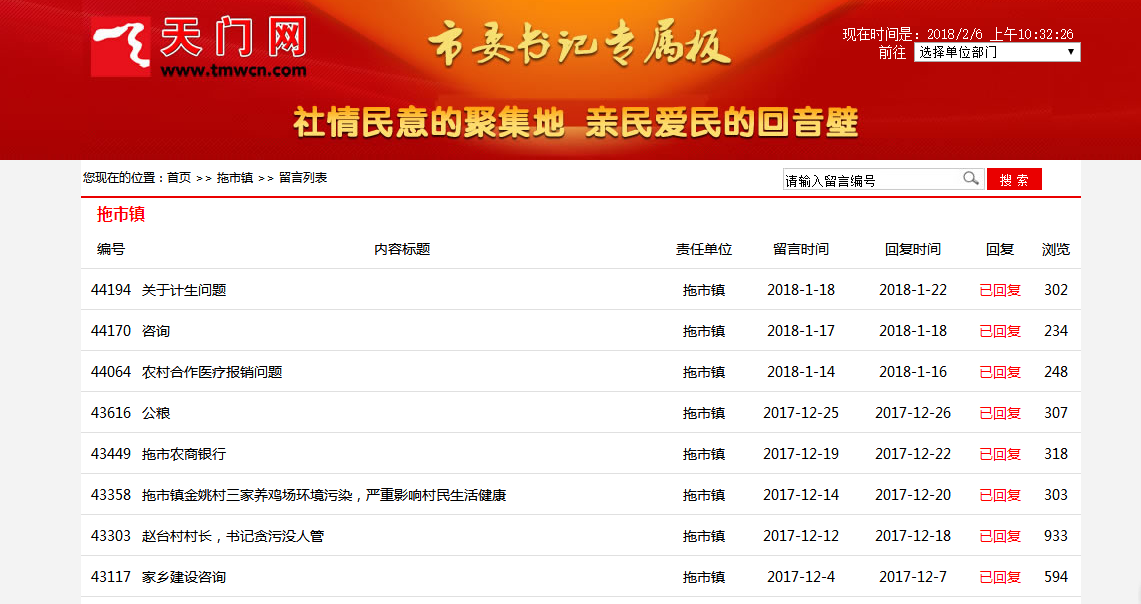Click message number 44064
The height and width of the screenshot is (604, 1141).
click(x=111, y=372)
